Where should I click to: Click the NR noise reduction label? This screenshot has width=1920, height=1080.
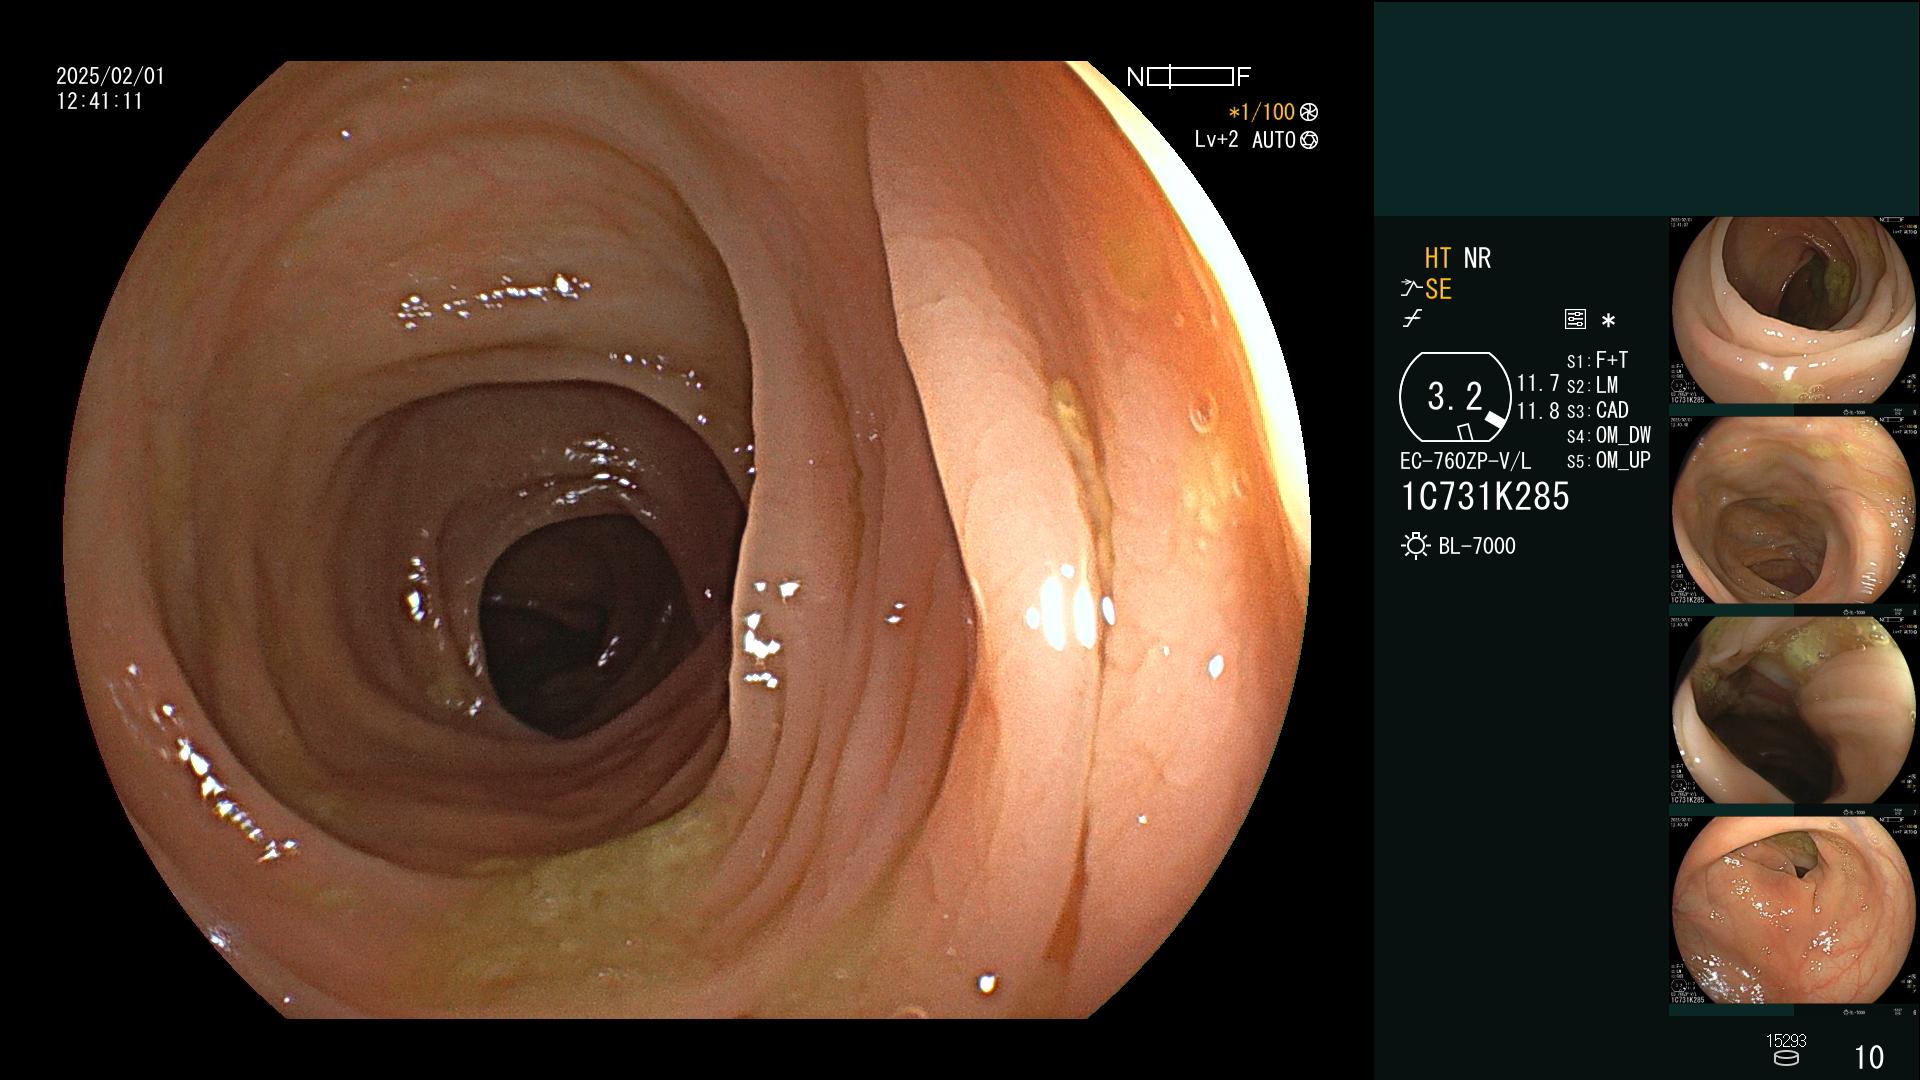tap(1477, 258)
